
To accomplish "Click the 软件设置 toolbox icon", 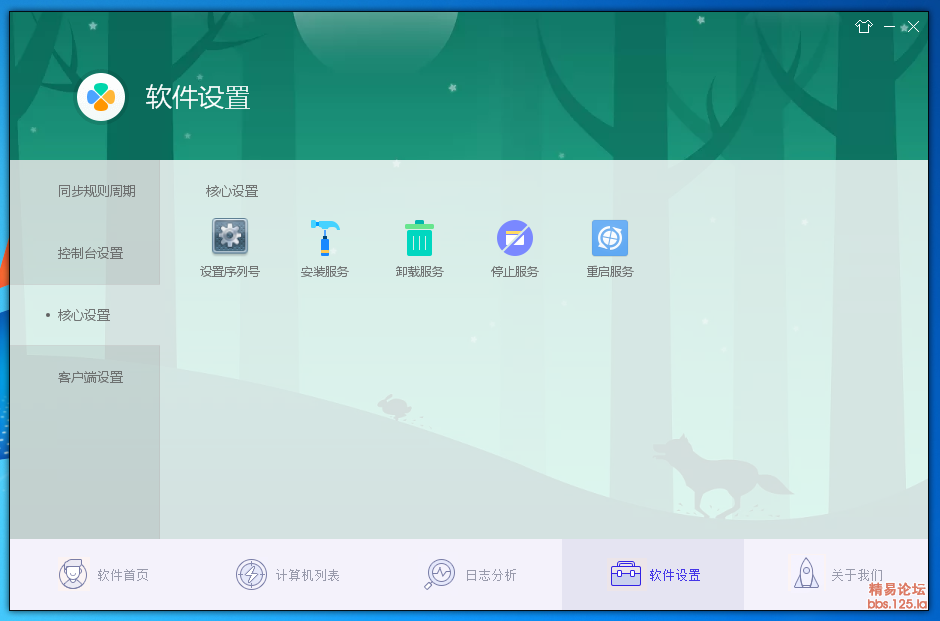I will click(625, 574).
